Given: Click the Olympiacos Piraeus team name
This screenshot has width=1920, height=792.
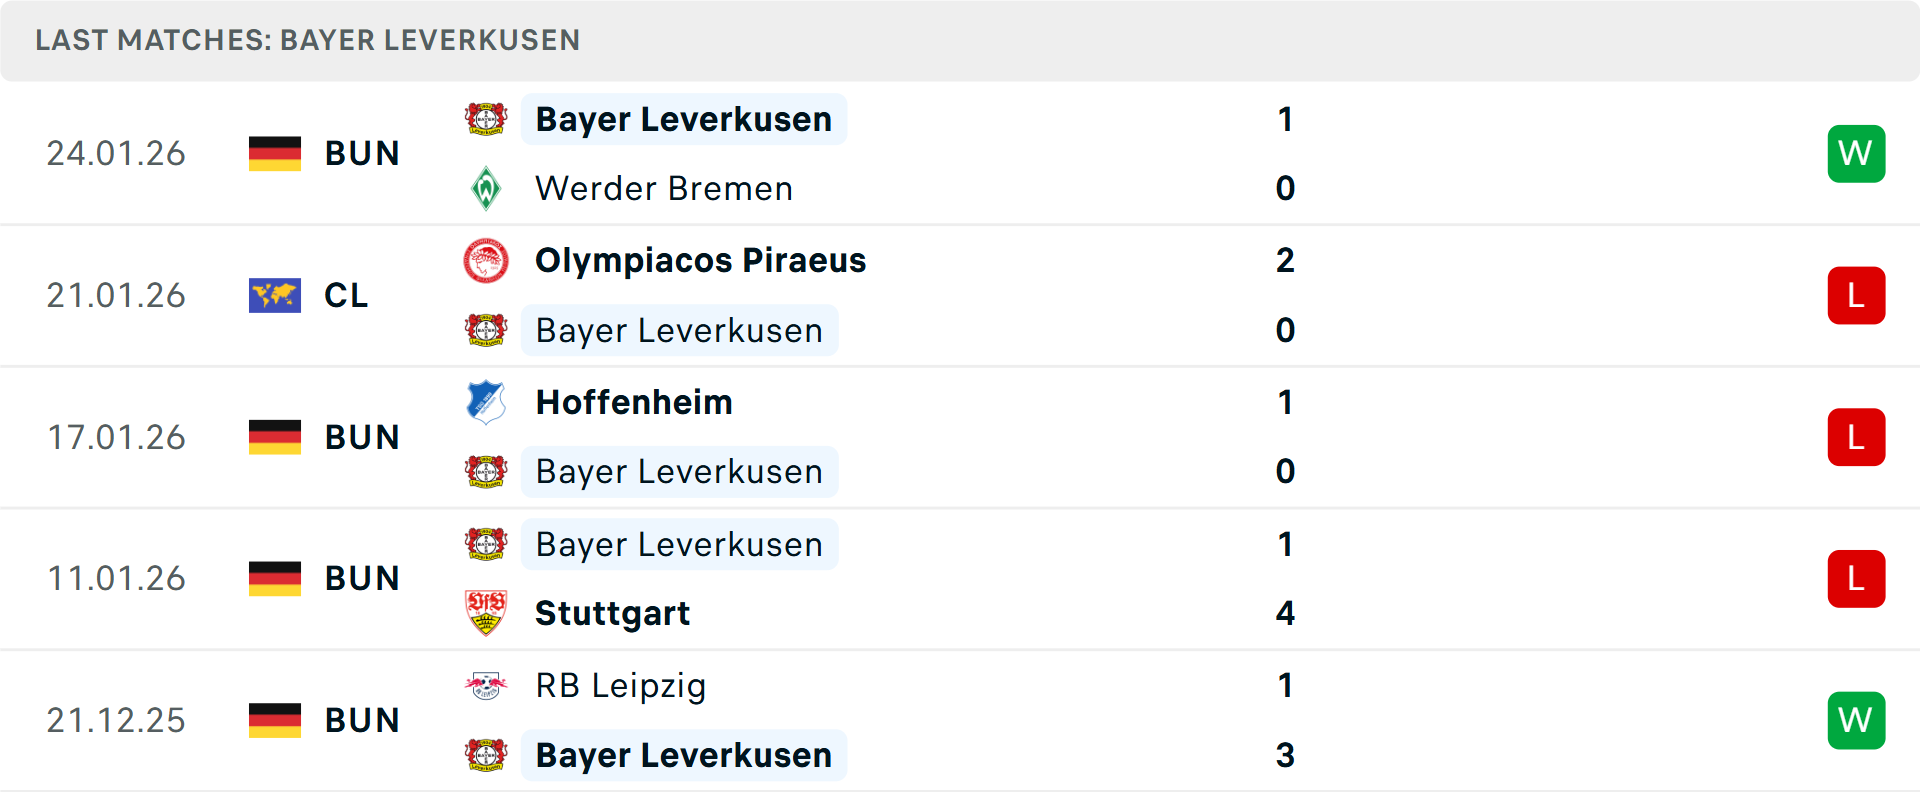Looking at the screenshot, I should (700, 260).
